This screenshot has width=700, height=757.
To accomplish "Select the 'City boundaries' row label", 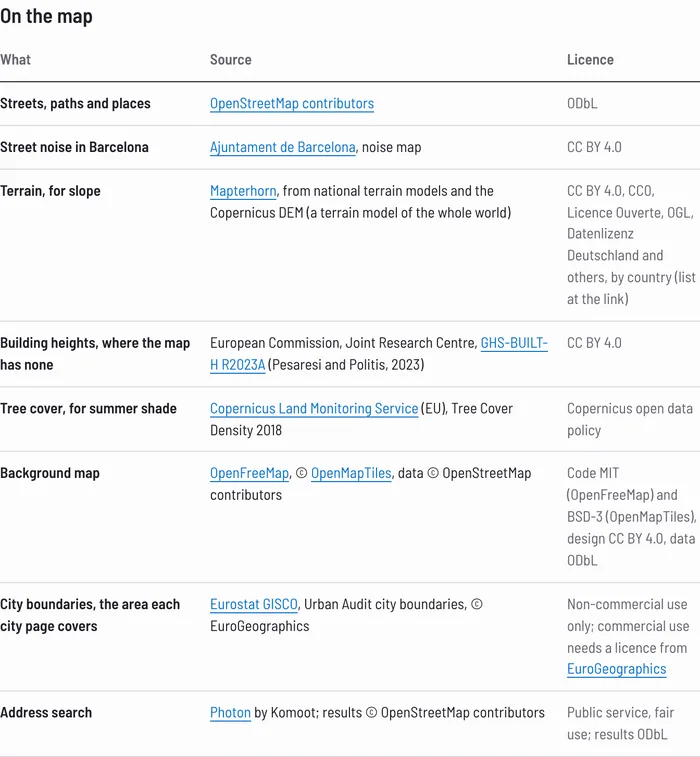I will coord(90,615).
